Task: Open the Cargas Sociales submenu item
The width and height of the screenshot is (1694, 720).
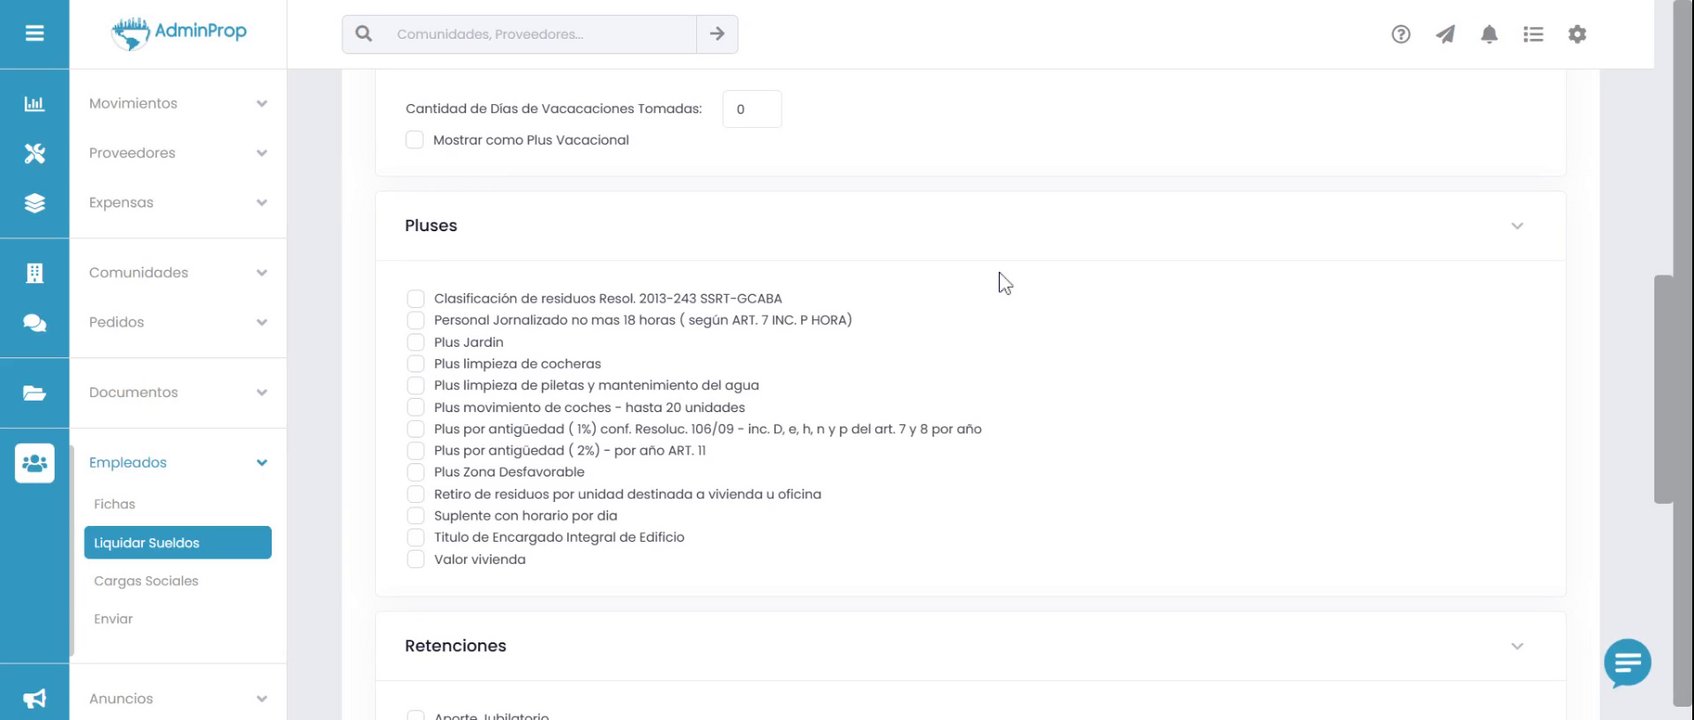Action: click(146, 581)
